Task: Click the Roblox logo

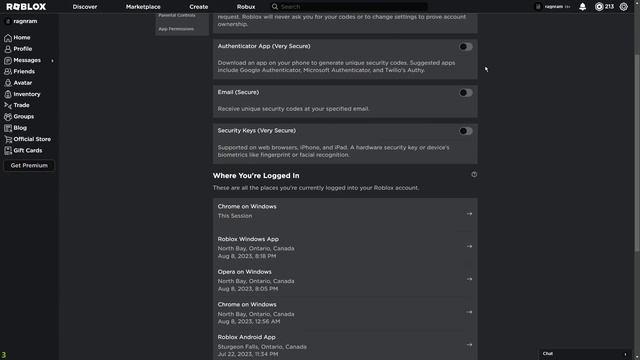Action: point(26,7)
